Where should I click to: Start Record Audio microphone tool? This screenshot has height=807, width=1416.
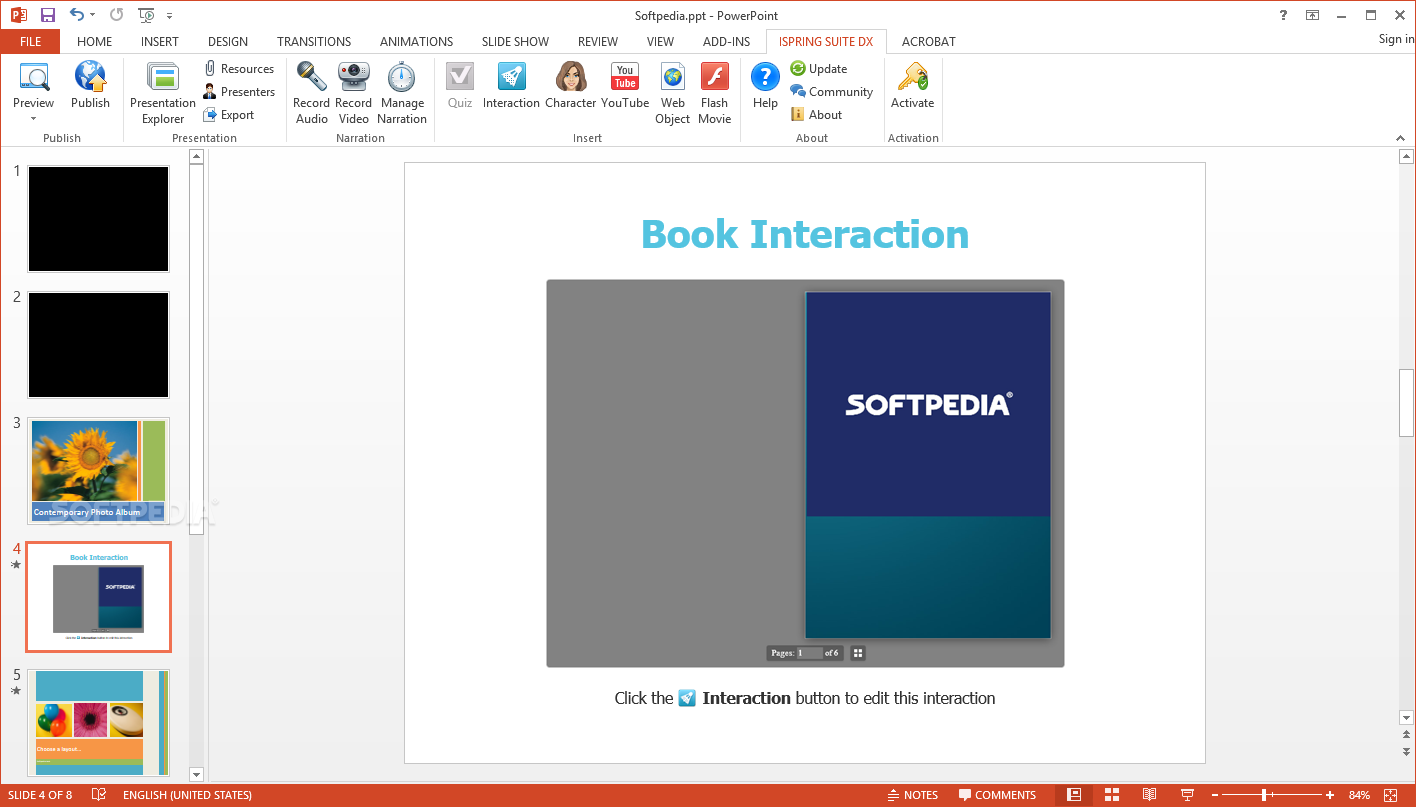311,93
